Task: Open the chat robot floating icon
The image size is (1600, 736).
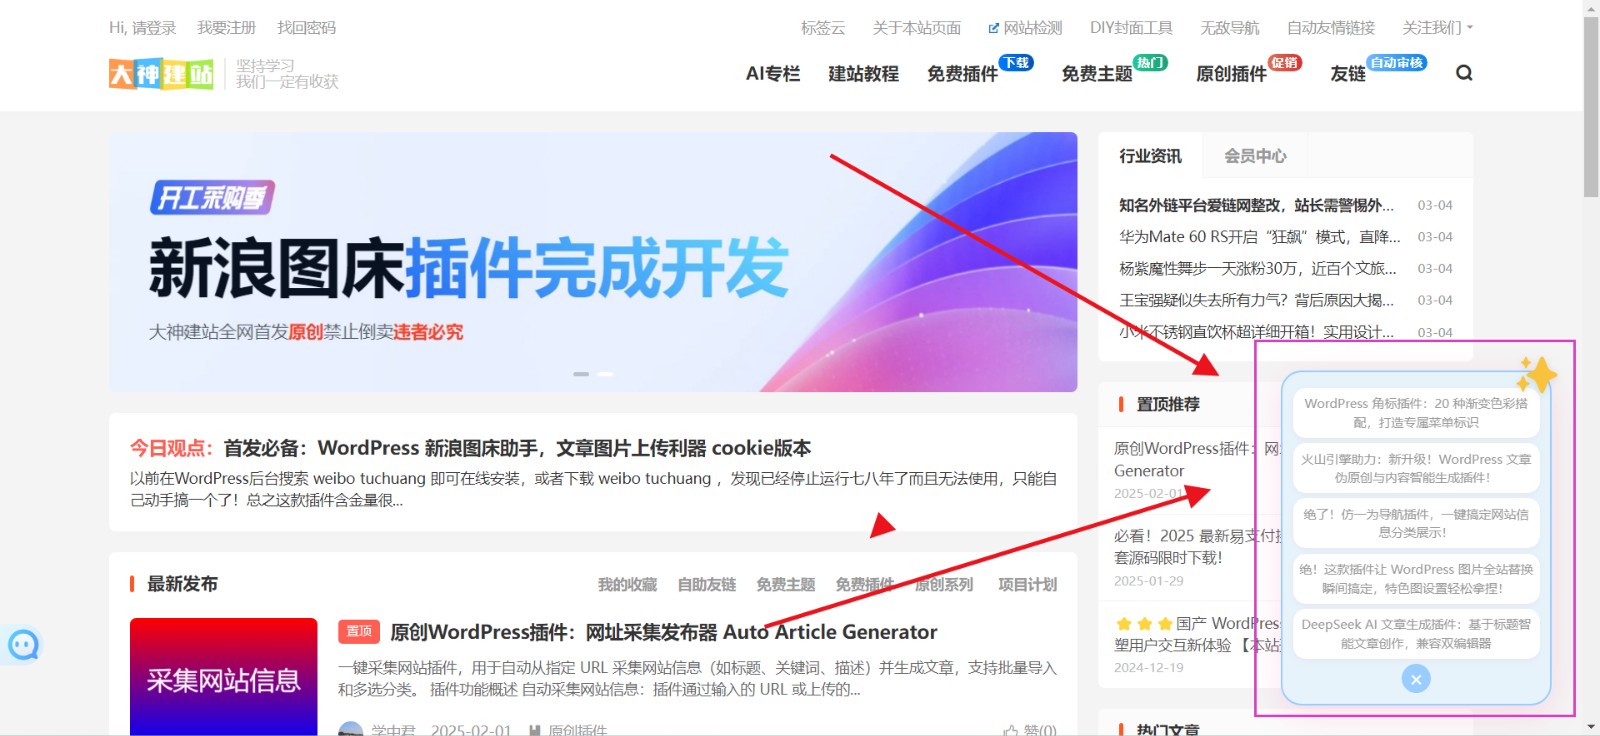Action: click(23, 645)
